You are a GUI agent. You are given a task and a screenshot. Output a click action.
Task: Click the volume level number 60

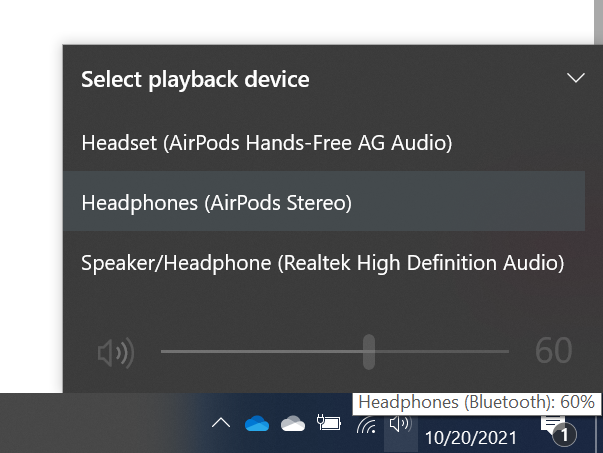point(553,350)
